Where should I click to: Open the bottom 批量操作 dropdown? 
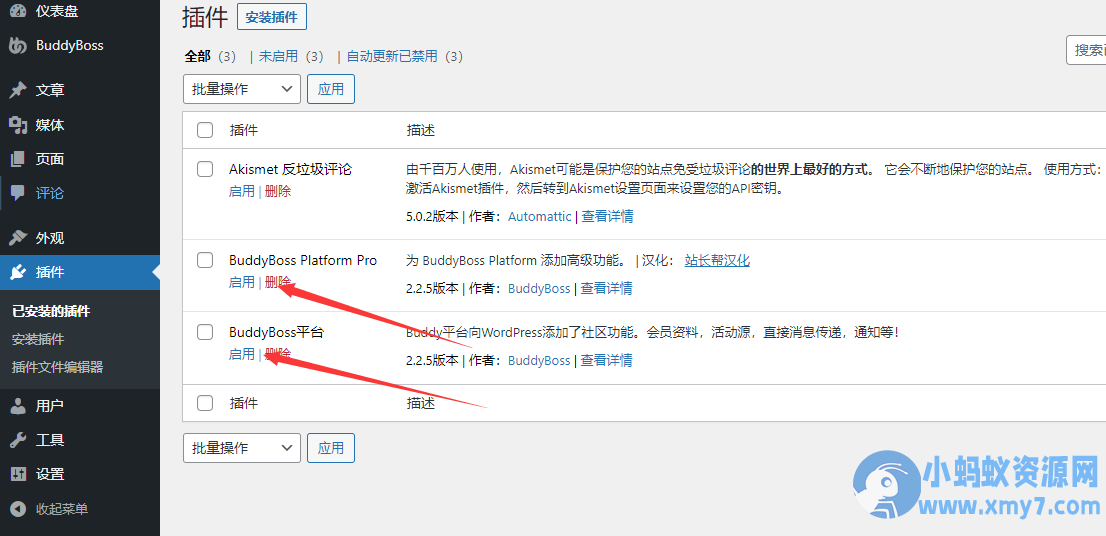pos(242,448)
